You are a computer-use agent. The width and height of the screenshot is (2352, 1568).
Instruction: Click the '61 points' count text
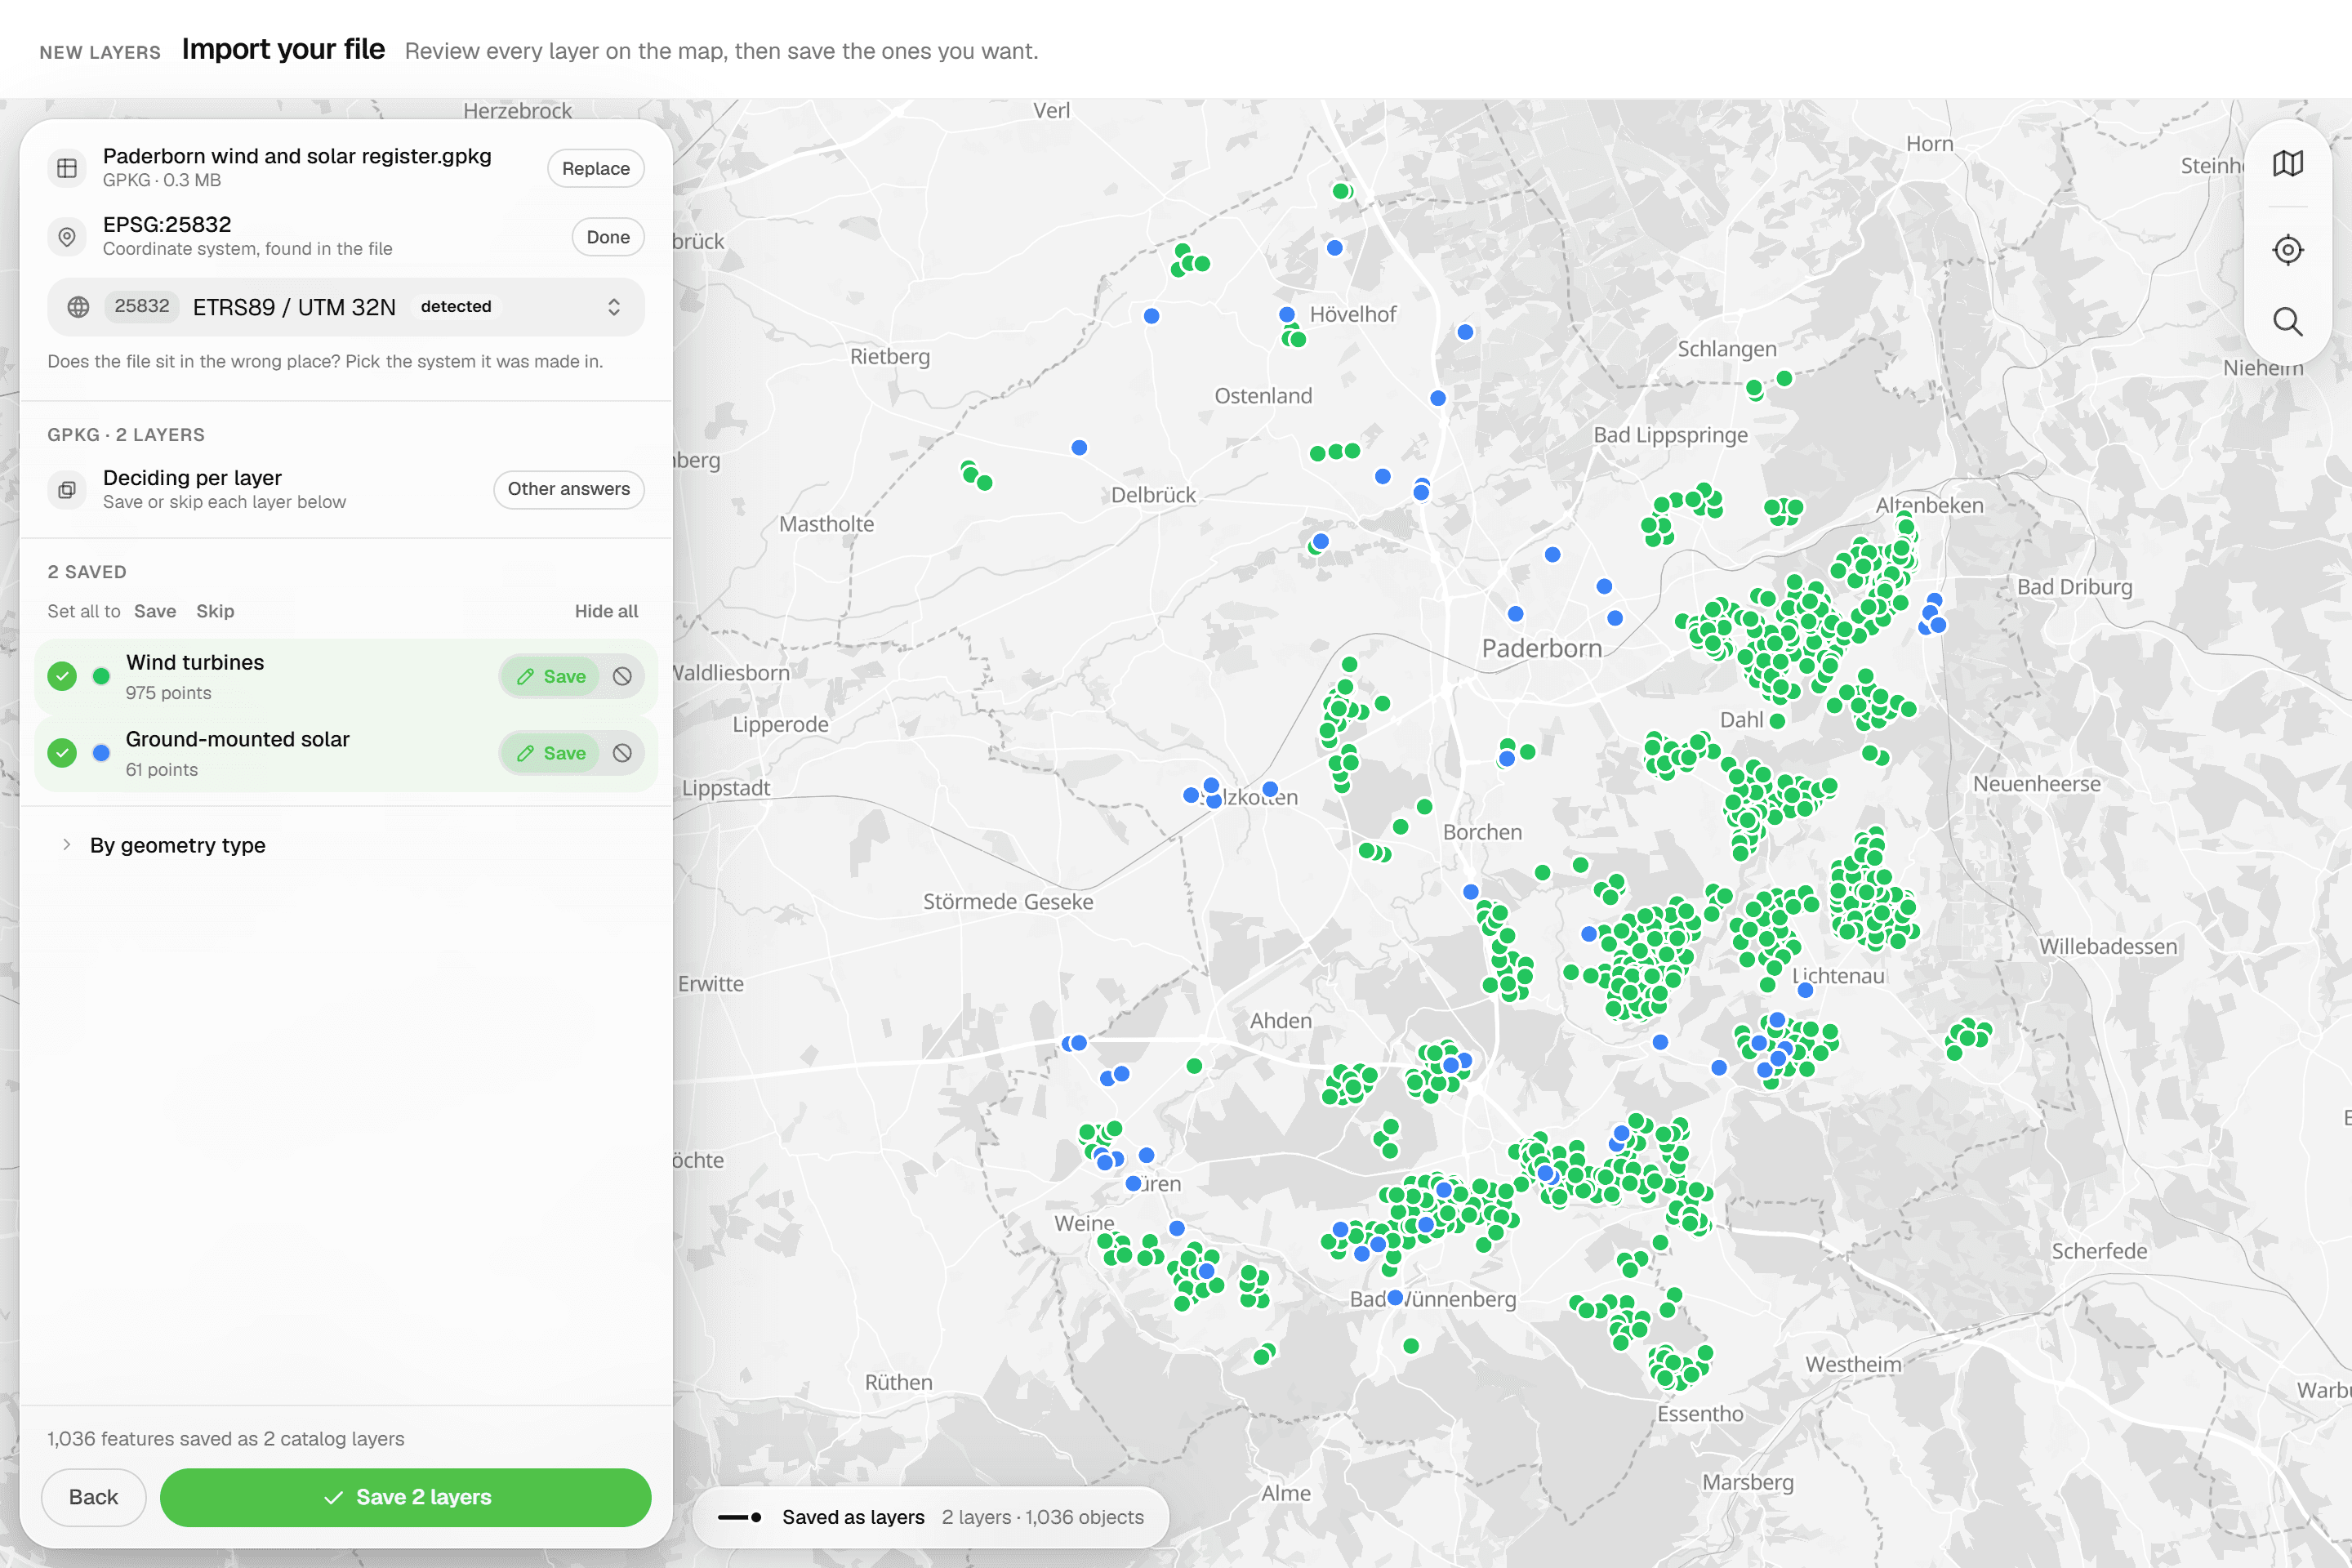[161, 770]
